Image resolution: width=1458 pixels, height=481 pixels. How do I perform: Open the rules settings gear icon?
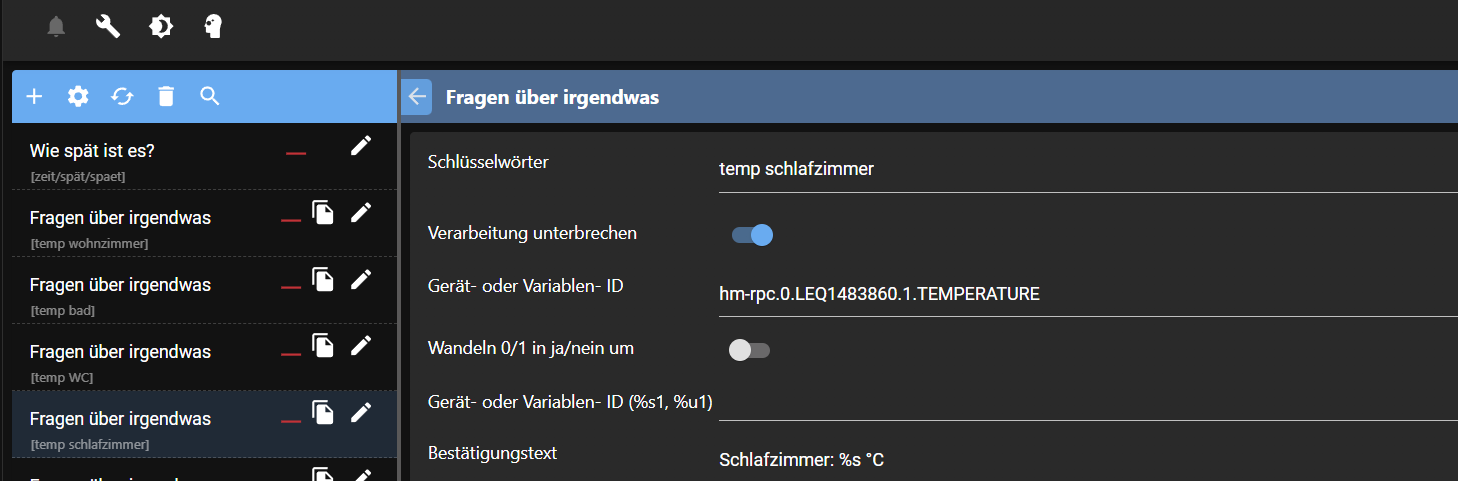coord(78,96)
